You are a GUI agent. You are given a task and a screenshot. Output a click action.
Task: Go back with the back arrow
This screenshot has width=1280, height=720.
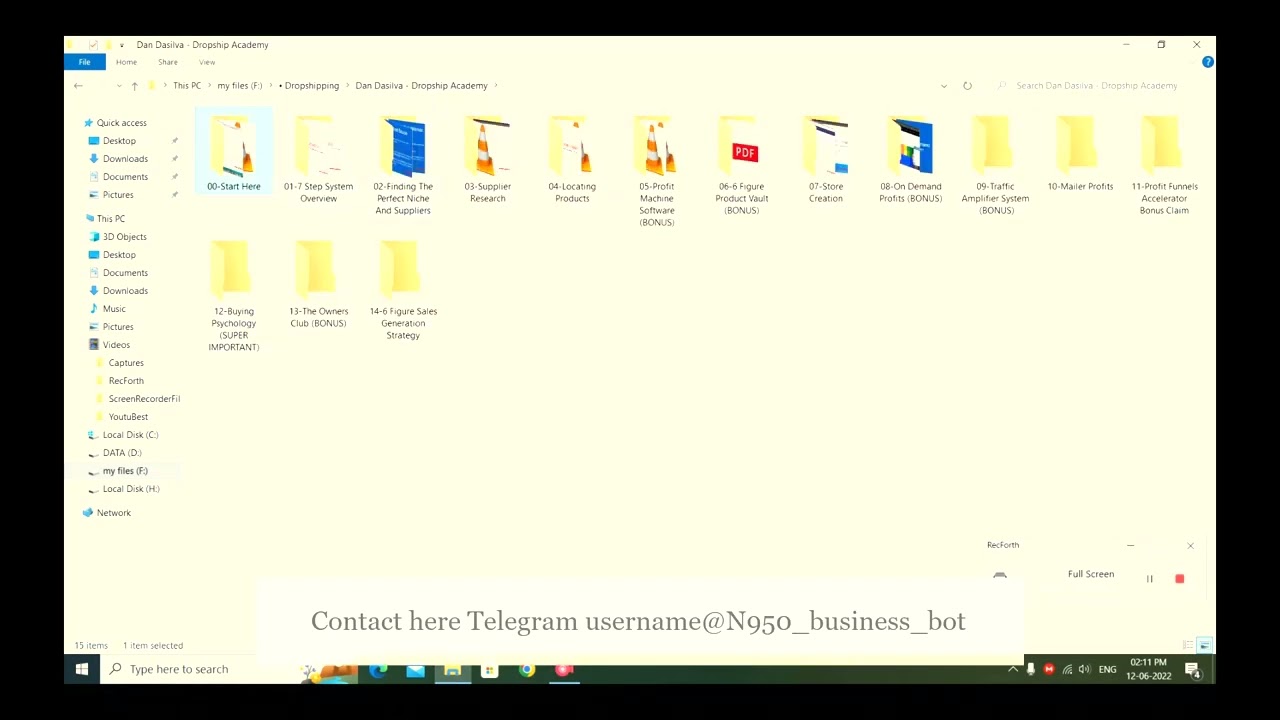pyautogui.click(x=78, y=86)
